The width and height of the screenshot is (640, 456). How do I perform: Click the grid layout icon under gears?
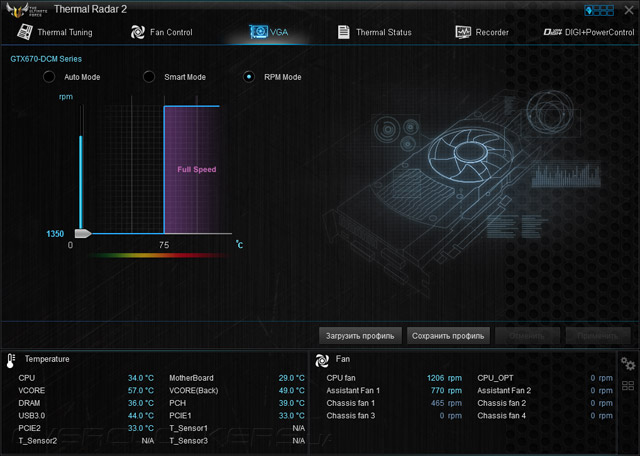tap(628, 385)
